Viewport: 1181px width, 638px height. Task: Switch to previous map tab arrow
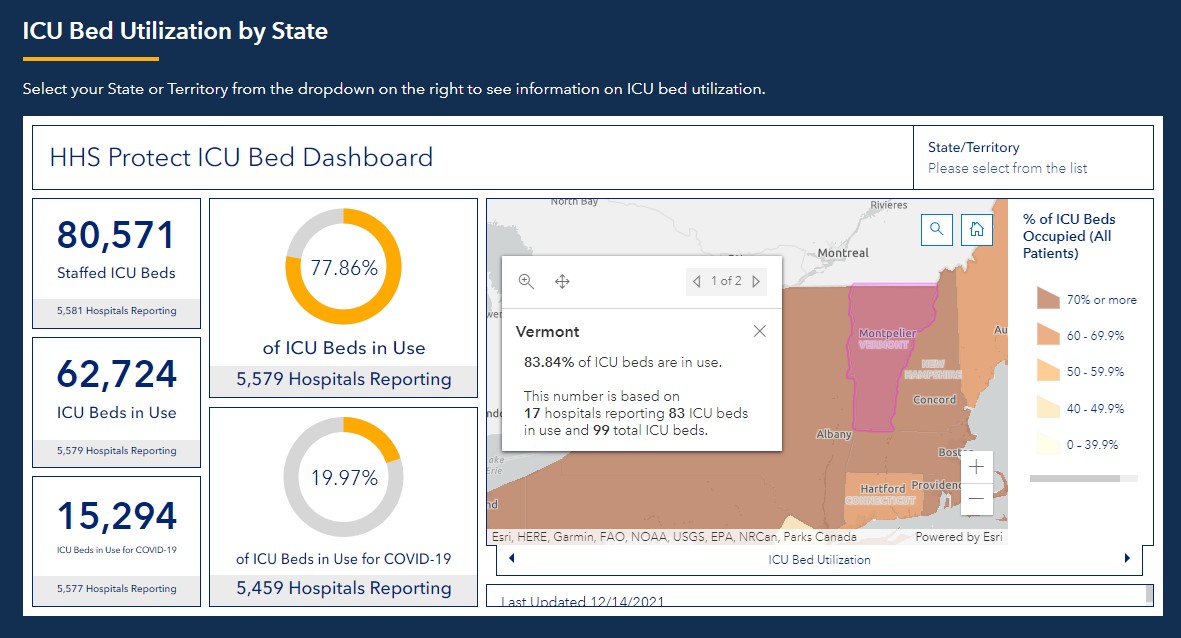512,559
